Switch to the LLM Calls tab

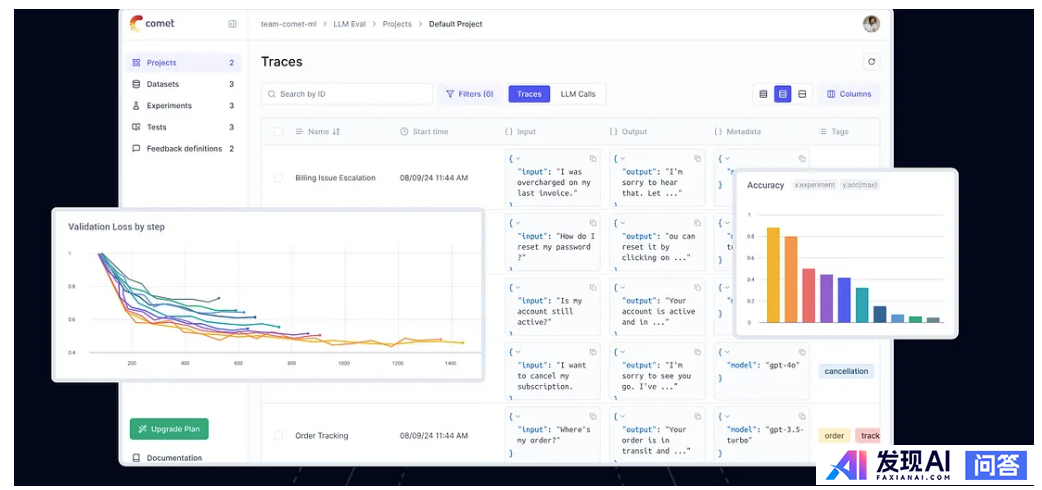tap(577, 94)
